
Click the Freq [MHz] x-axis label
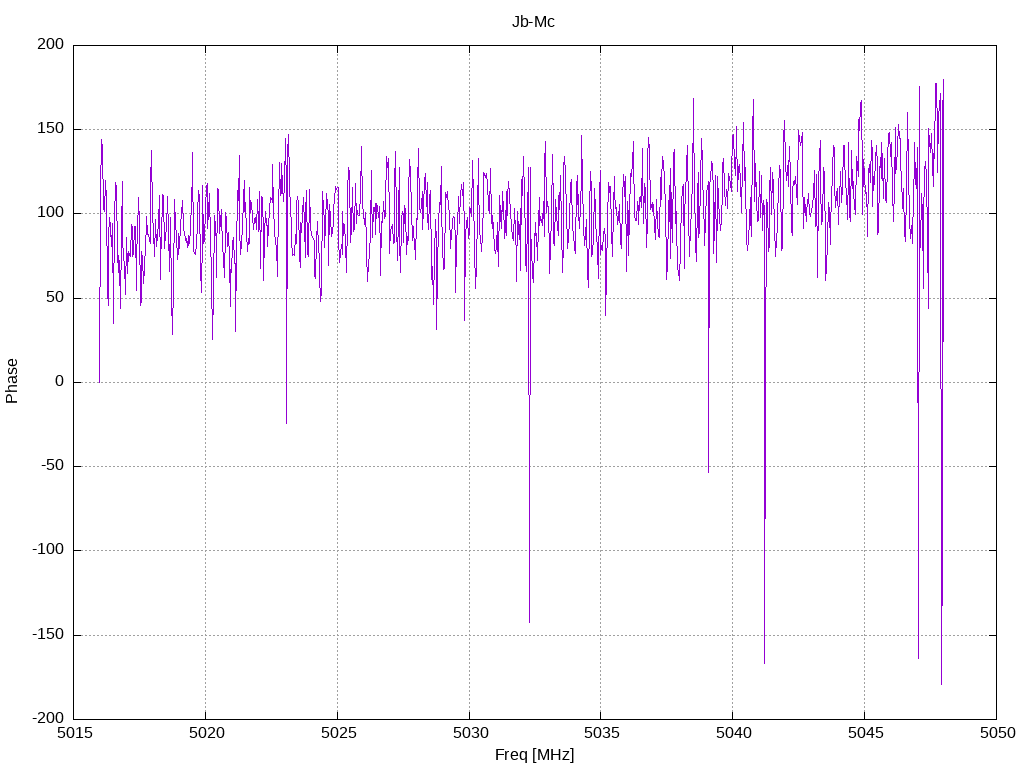pyautogui.click(x=534, y=755)
